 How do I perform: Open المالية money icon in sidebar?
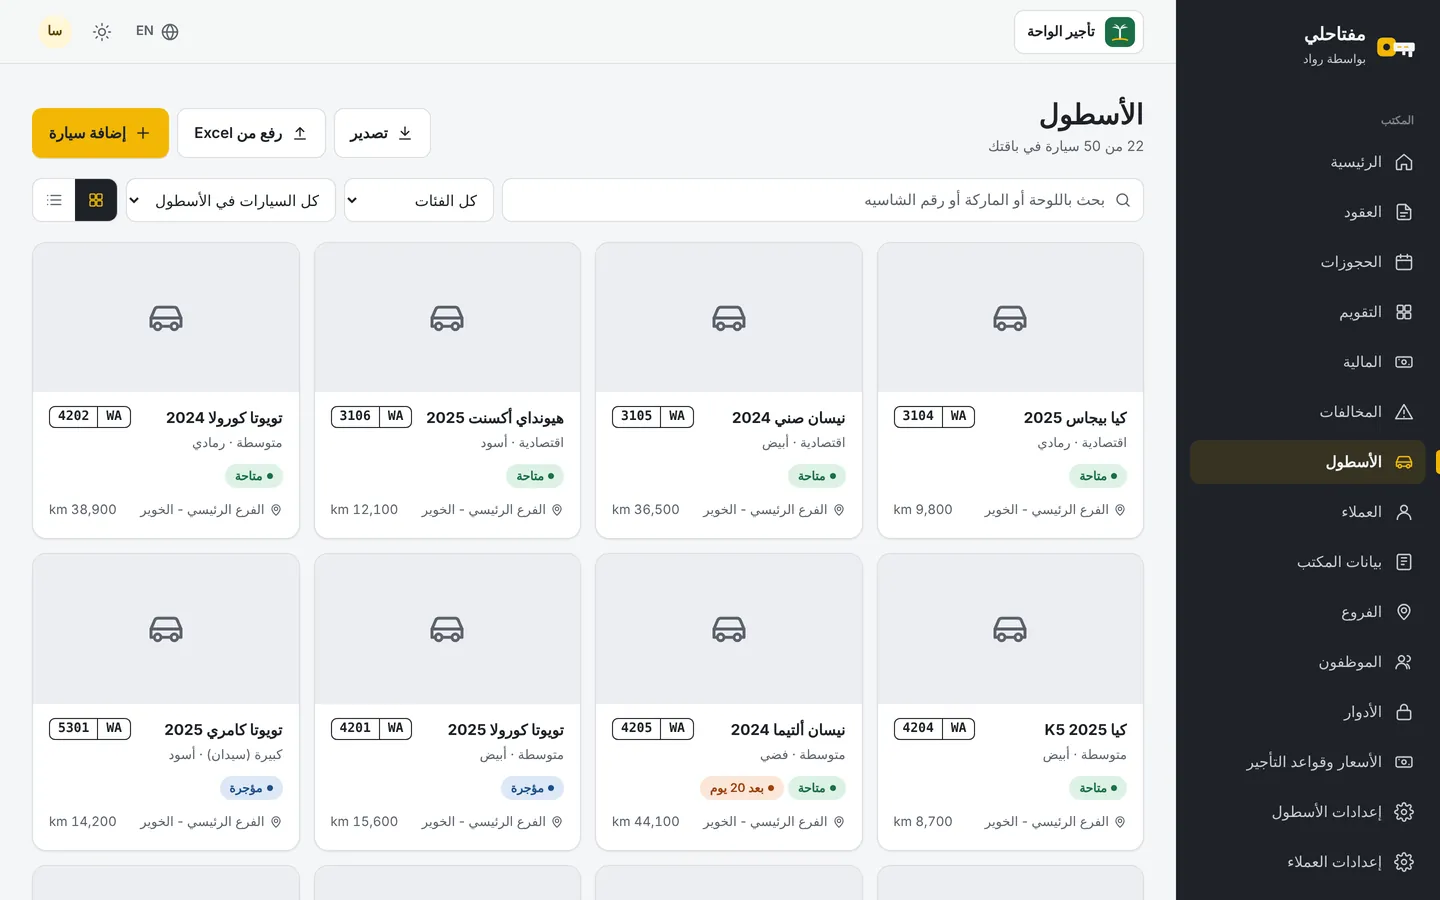[x=1404, y=362]
